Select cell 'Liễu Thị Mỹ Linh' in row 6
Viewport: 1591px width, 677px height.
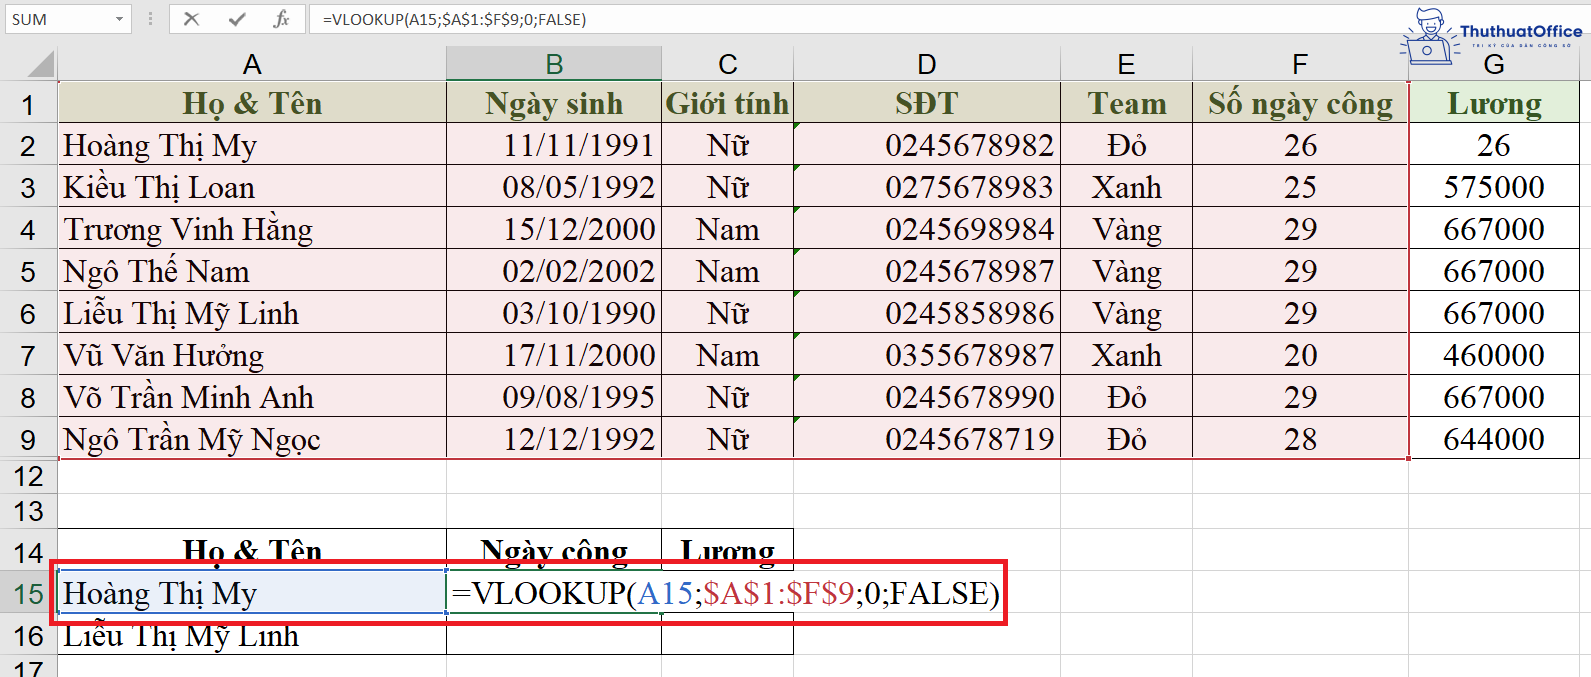[252, 313]
